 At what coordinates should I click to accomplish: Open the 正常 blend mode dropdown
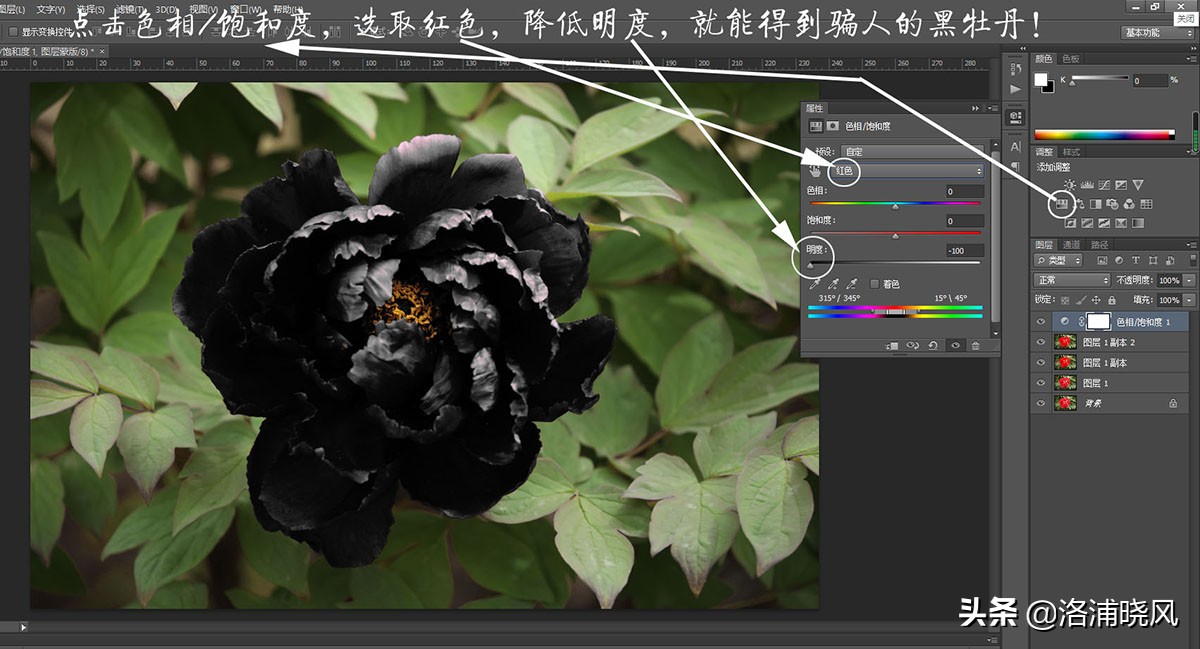1071,280
